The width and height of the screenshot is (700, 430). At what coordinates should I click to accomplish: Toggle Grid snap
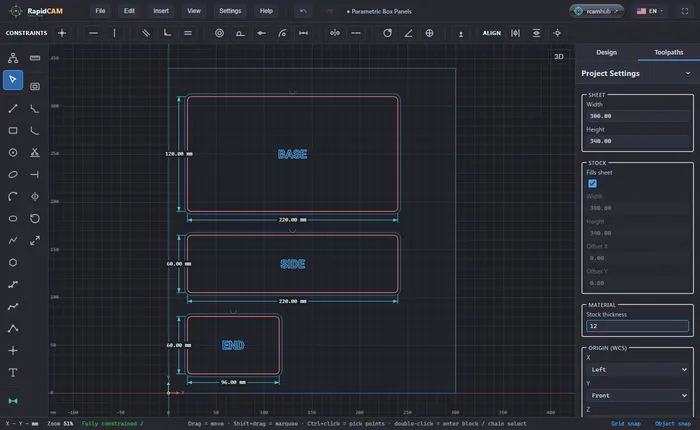click(626, 423)
